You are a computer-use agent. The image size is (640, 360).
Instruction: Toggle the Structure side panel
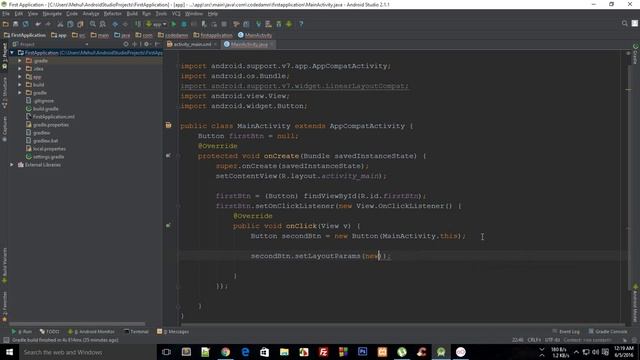[4, 93]
